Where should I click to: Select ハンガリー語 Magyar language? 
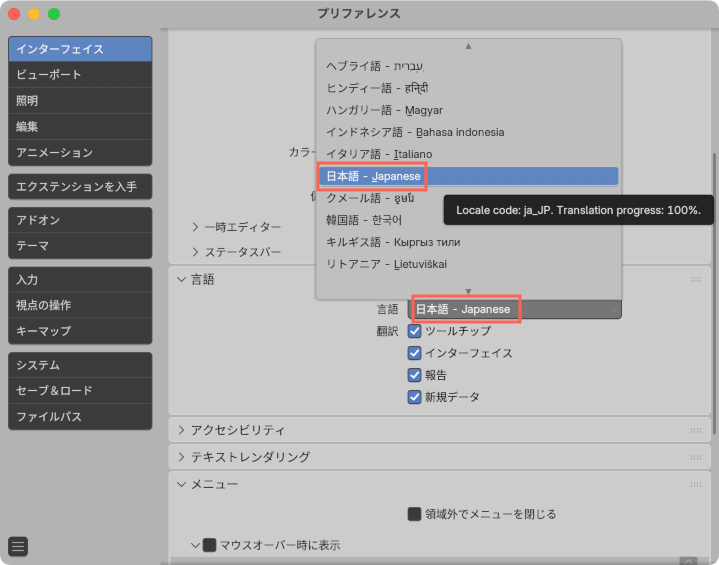(468, 110)
